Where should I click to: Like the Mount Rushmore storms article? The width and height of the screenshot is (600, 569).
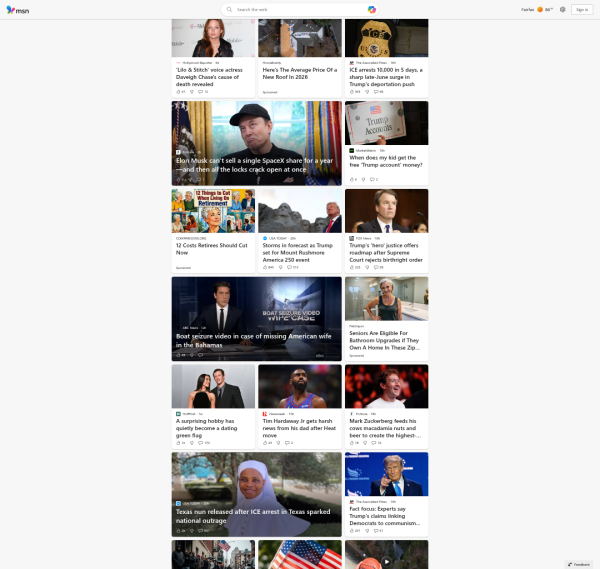pyautogui.click(x=268, y=267)
